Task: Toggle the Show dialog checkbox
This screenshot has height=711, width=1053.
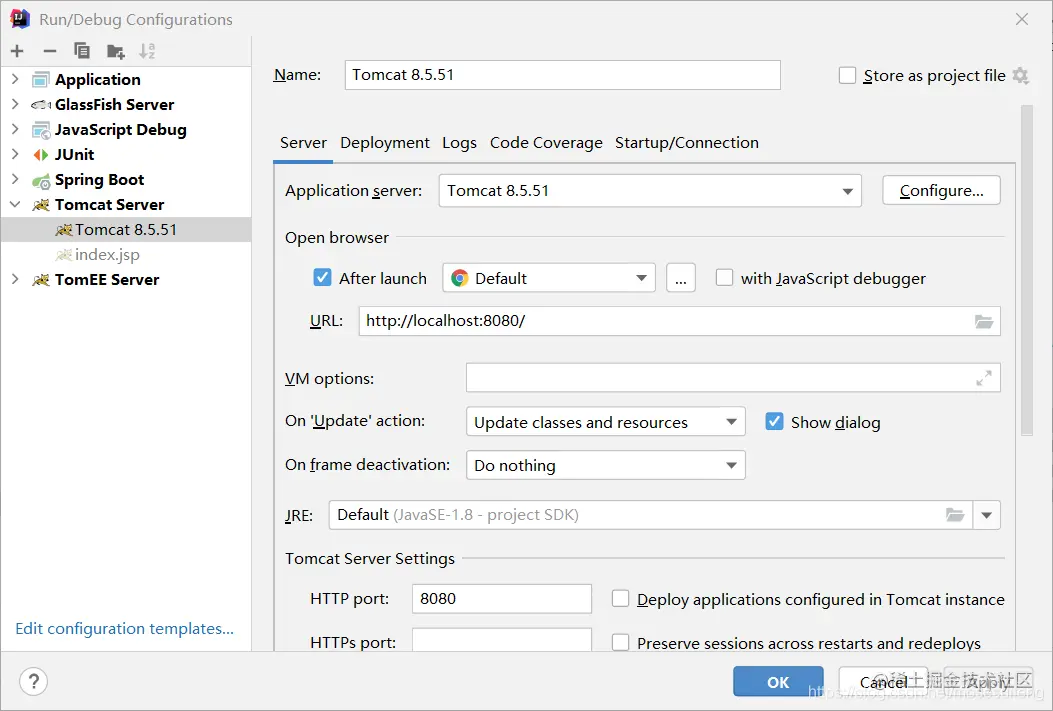Action: coord(774,422)
